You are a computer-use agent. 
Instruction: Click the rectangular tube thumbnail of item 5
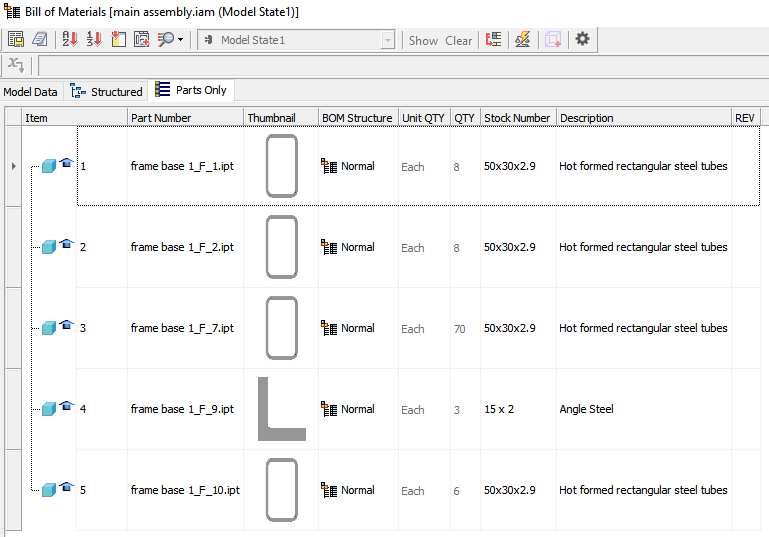(x=282, y=490)
